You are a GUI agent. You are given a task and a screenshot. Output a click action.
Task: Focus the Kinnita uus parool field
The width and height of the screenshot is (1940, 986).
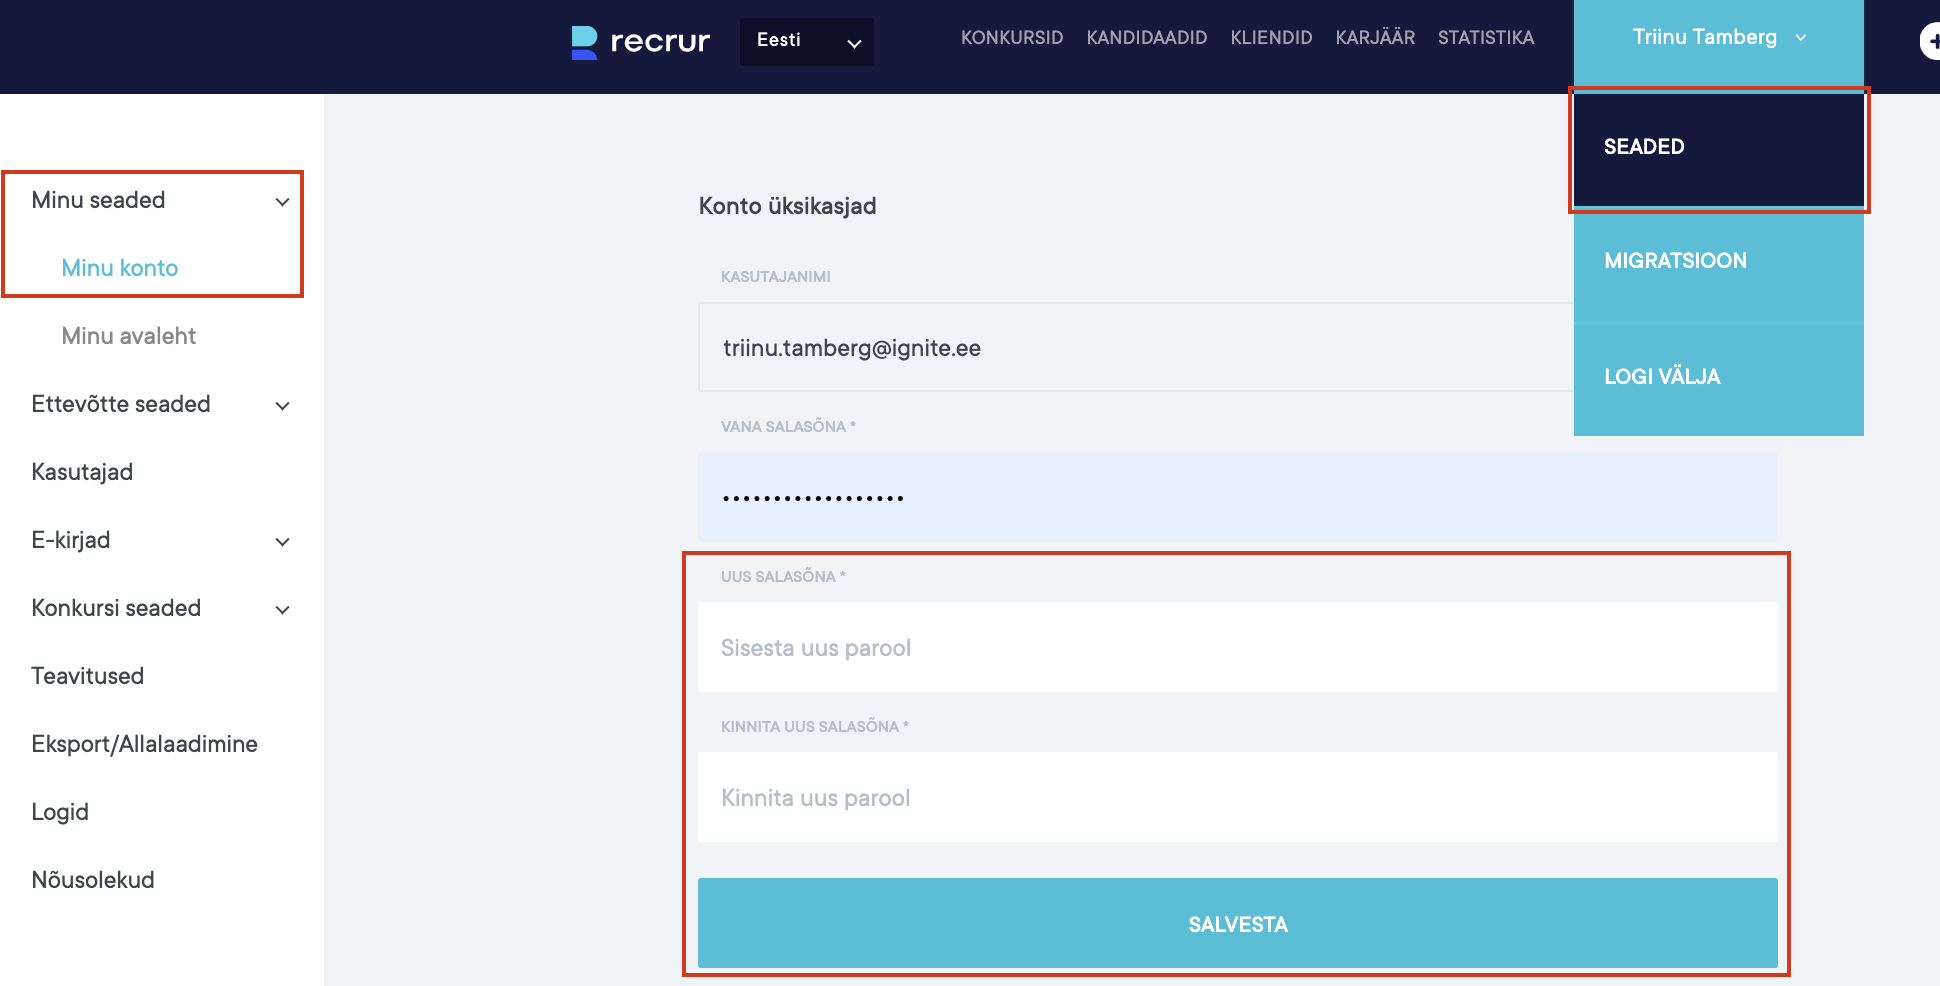[1237, 798]
